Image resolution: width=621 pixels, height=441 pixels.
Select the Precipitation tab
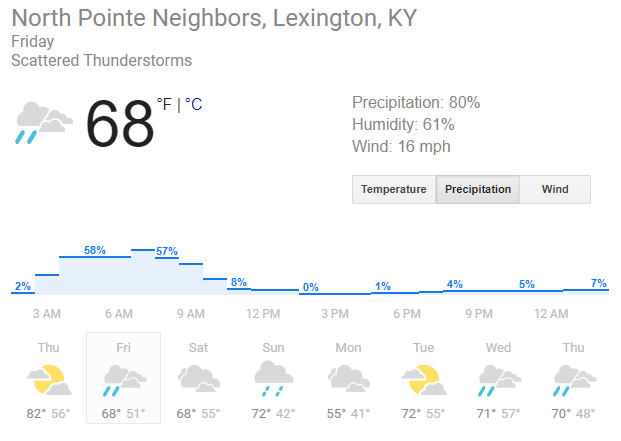[x=478, y=189]
